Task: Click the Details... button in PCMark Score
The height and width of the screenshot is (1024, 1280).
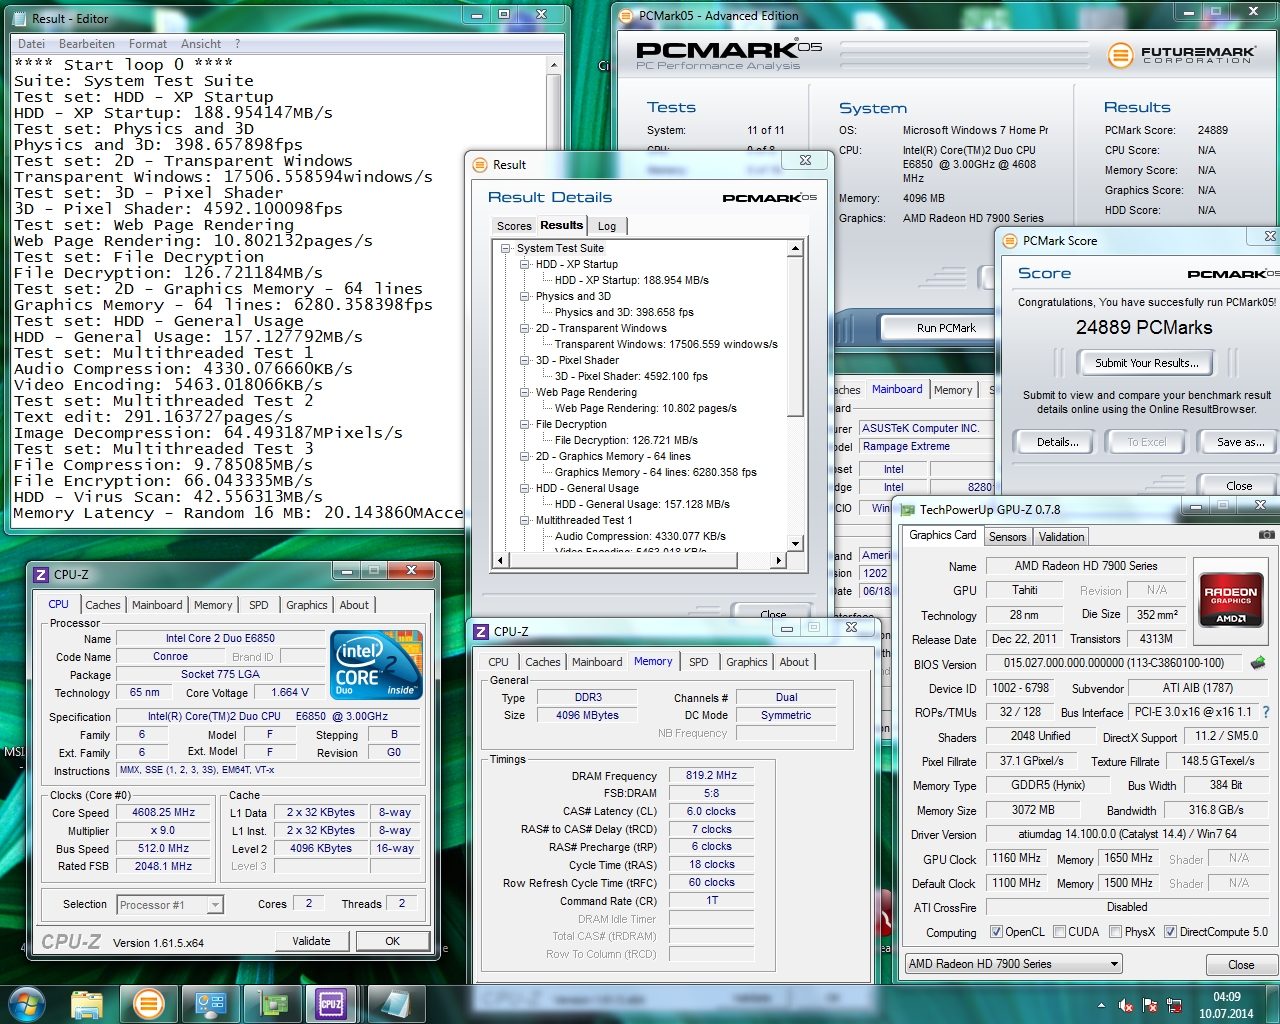Action: pos(1057,442)
